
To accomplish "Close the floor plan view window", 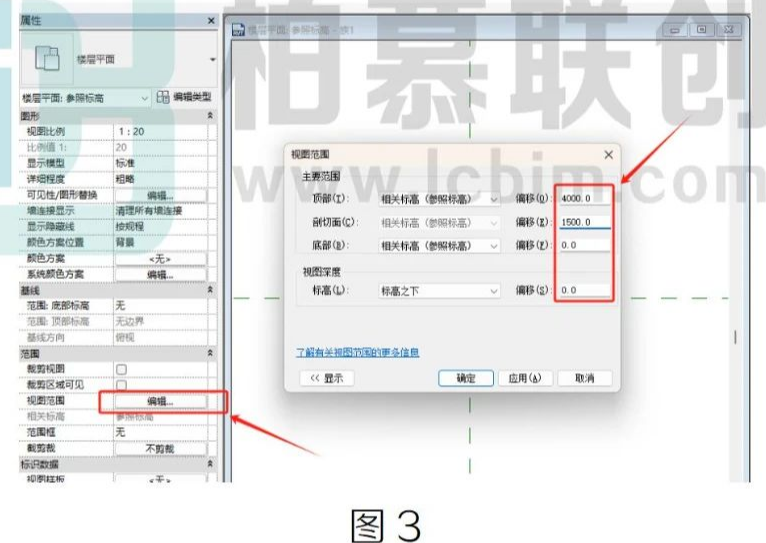I will pos(729,30).
